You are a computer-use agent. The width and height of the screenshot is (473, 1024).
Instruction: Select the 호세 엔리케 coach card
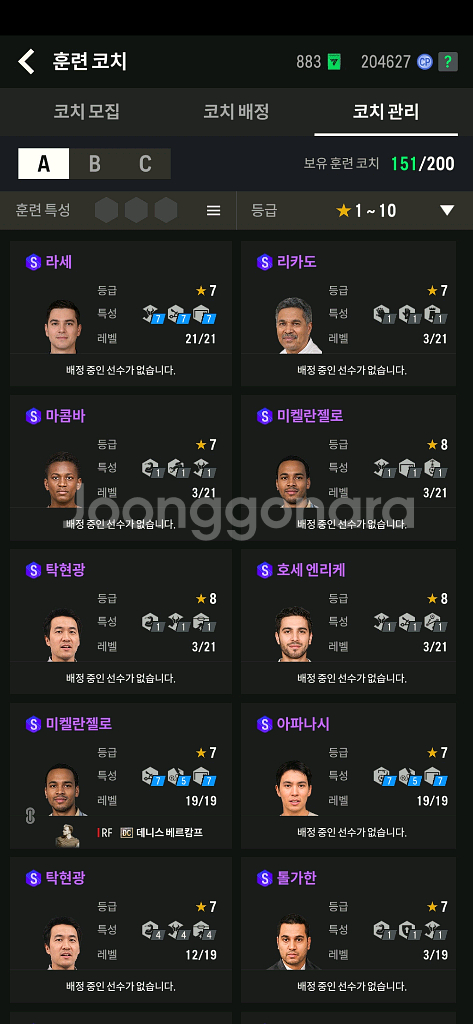[348, 621]
